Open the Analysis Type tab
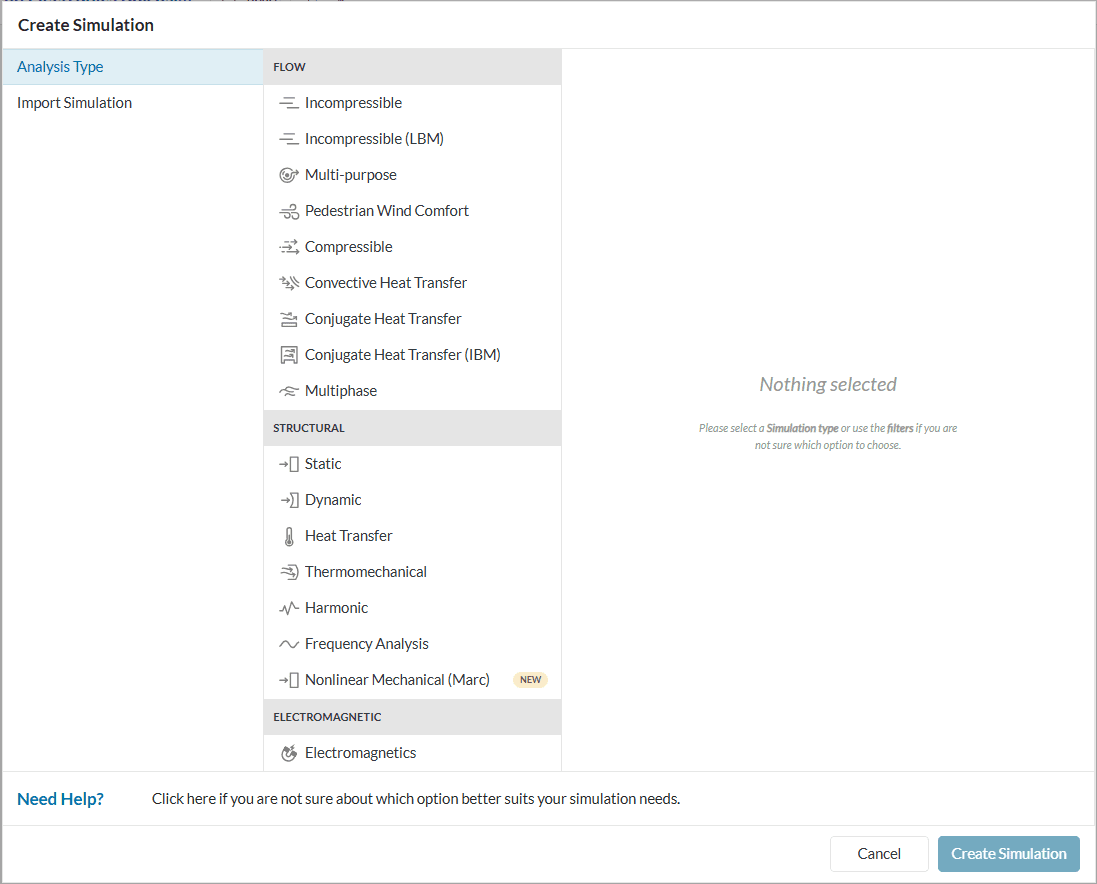 coord(60,67)
